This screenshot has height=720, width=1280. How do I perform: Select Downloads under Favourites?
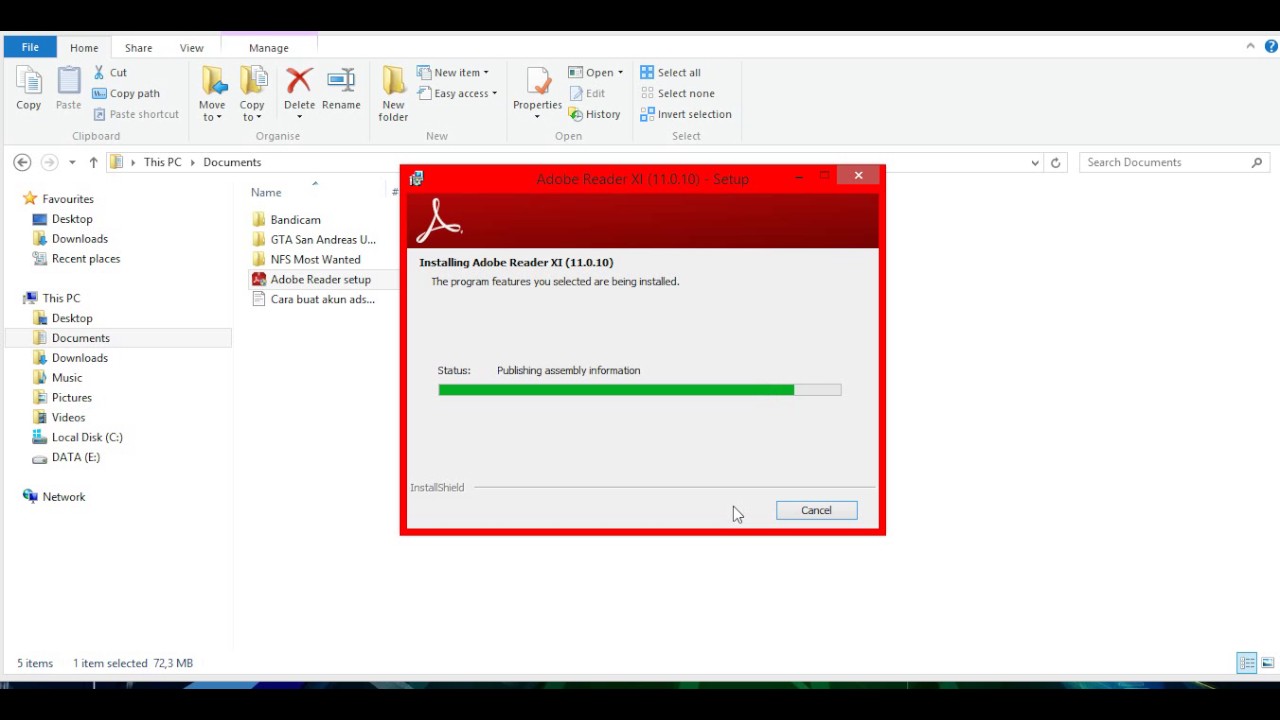(79, 239)
